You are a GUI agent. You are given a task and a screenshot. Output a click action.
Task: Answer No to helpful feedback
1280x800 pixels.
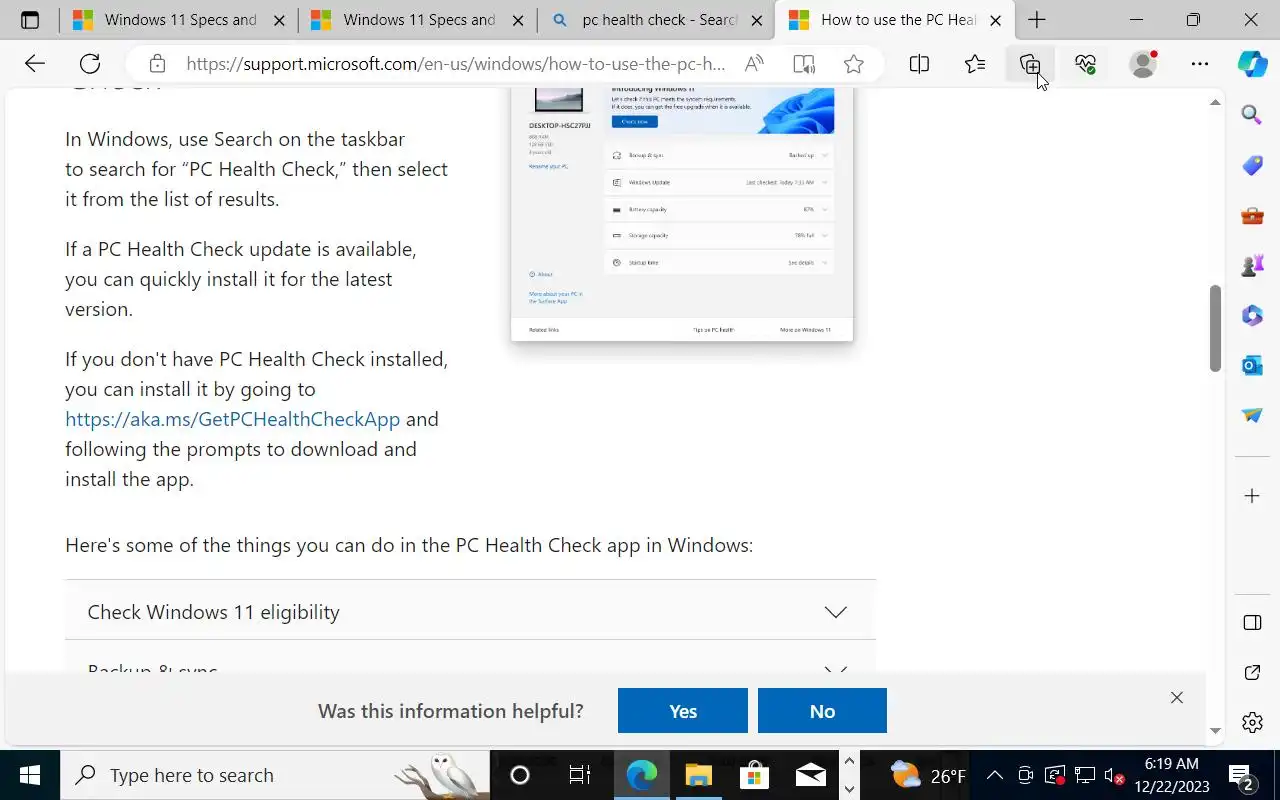tap(822, 711)
